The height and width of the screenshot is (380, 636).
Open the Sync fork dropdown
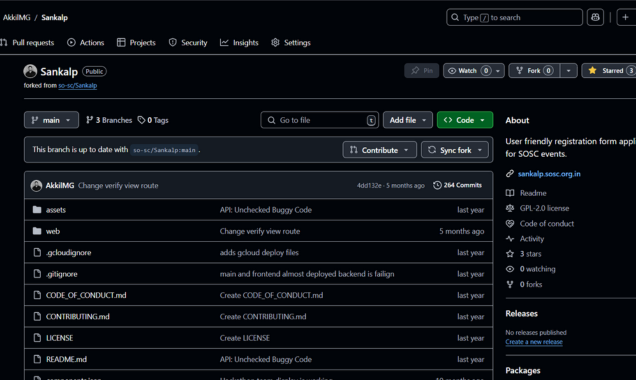coord(455,150)
